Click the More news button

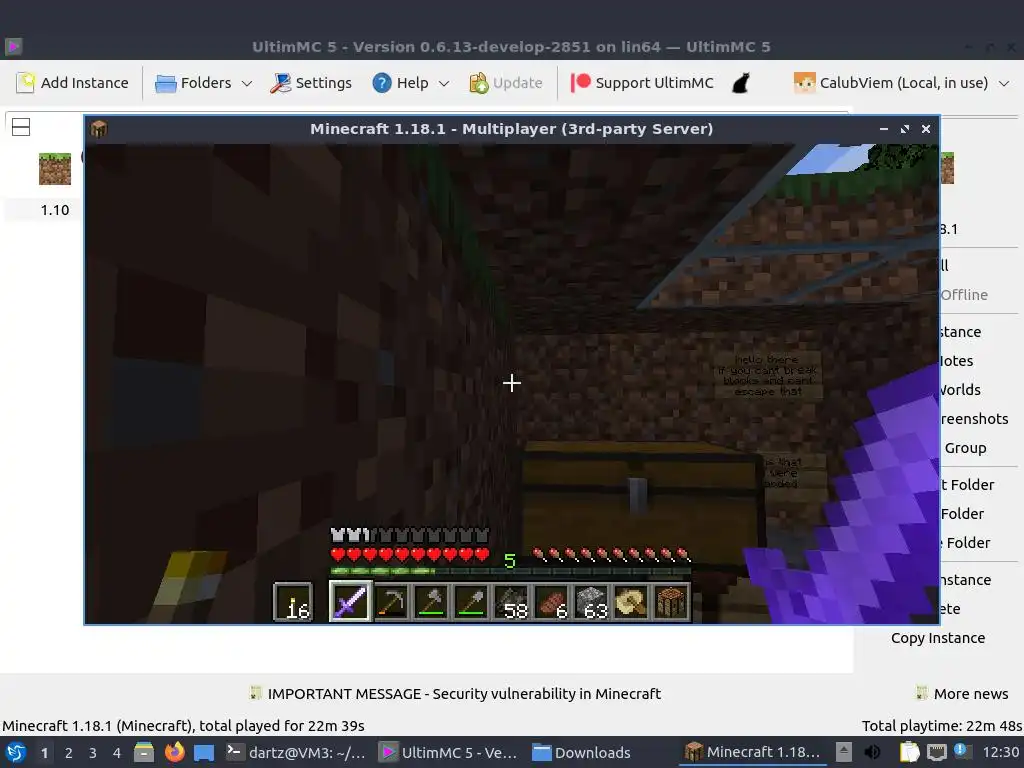click(962, 694)
